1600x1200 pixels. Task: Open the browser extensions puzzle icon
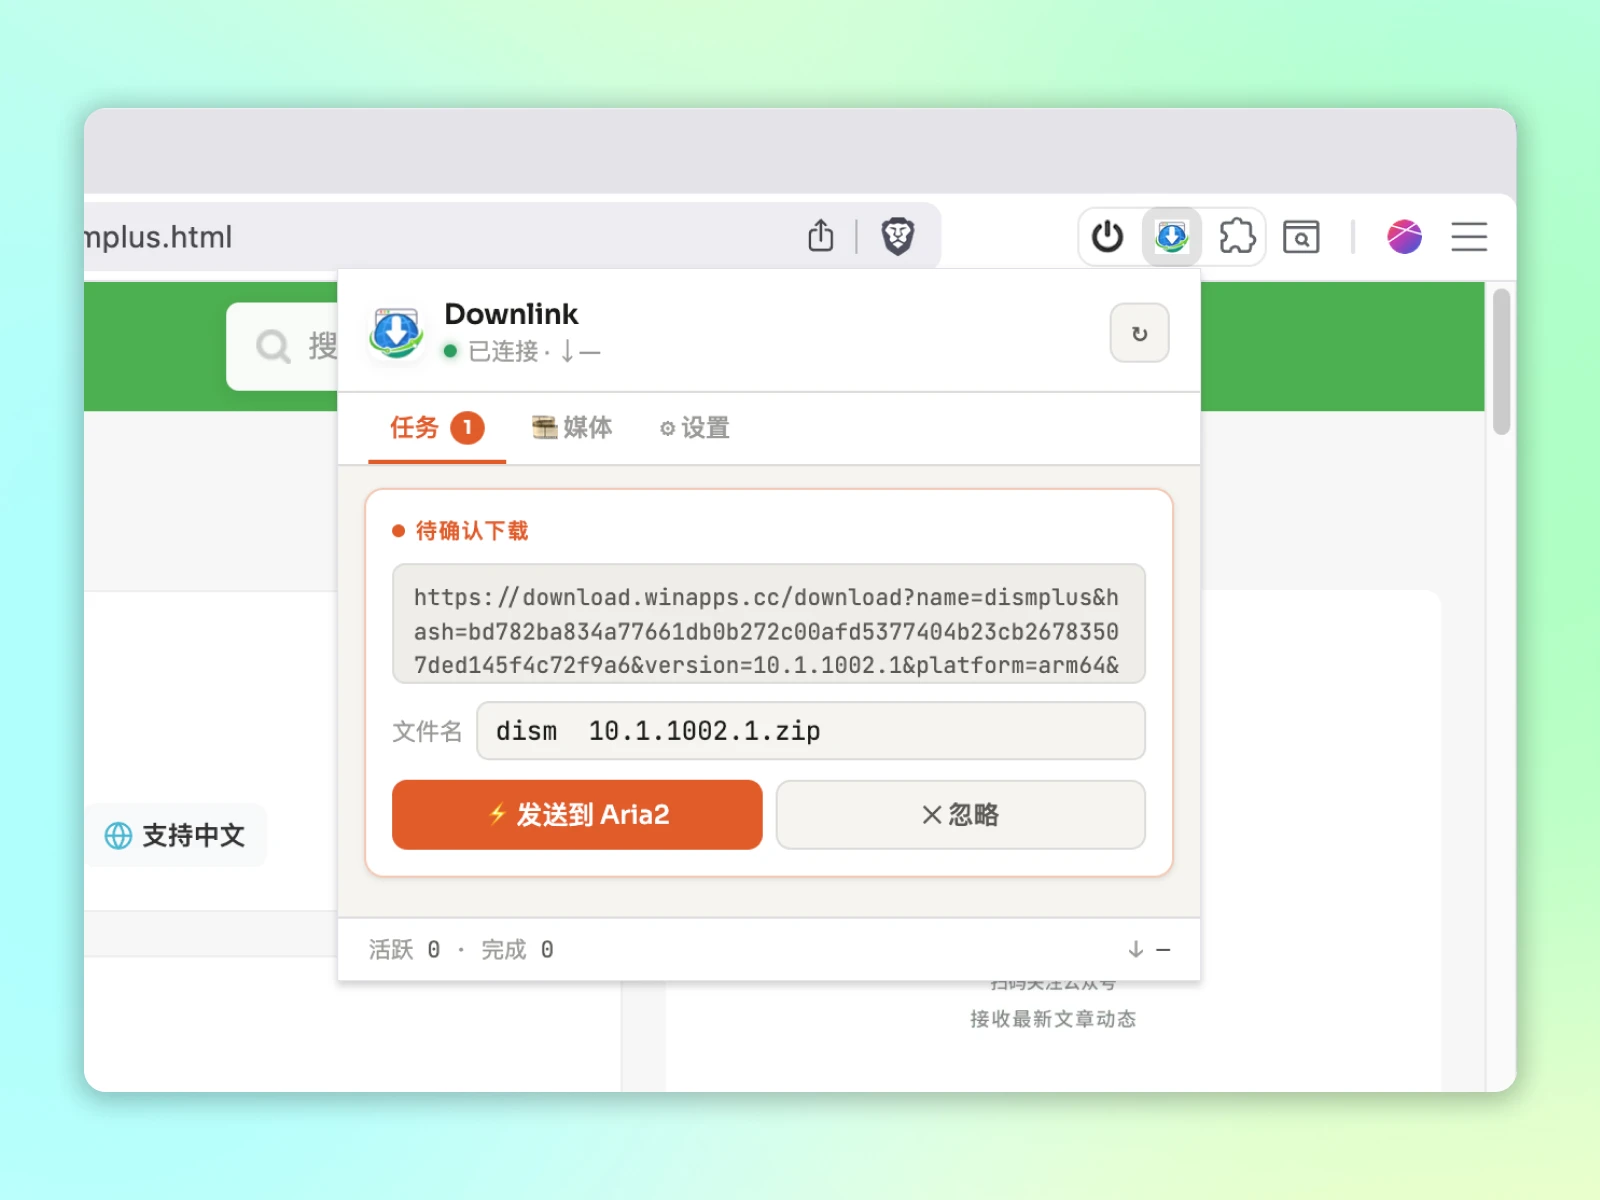click(1237, 236)
